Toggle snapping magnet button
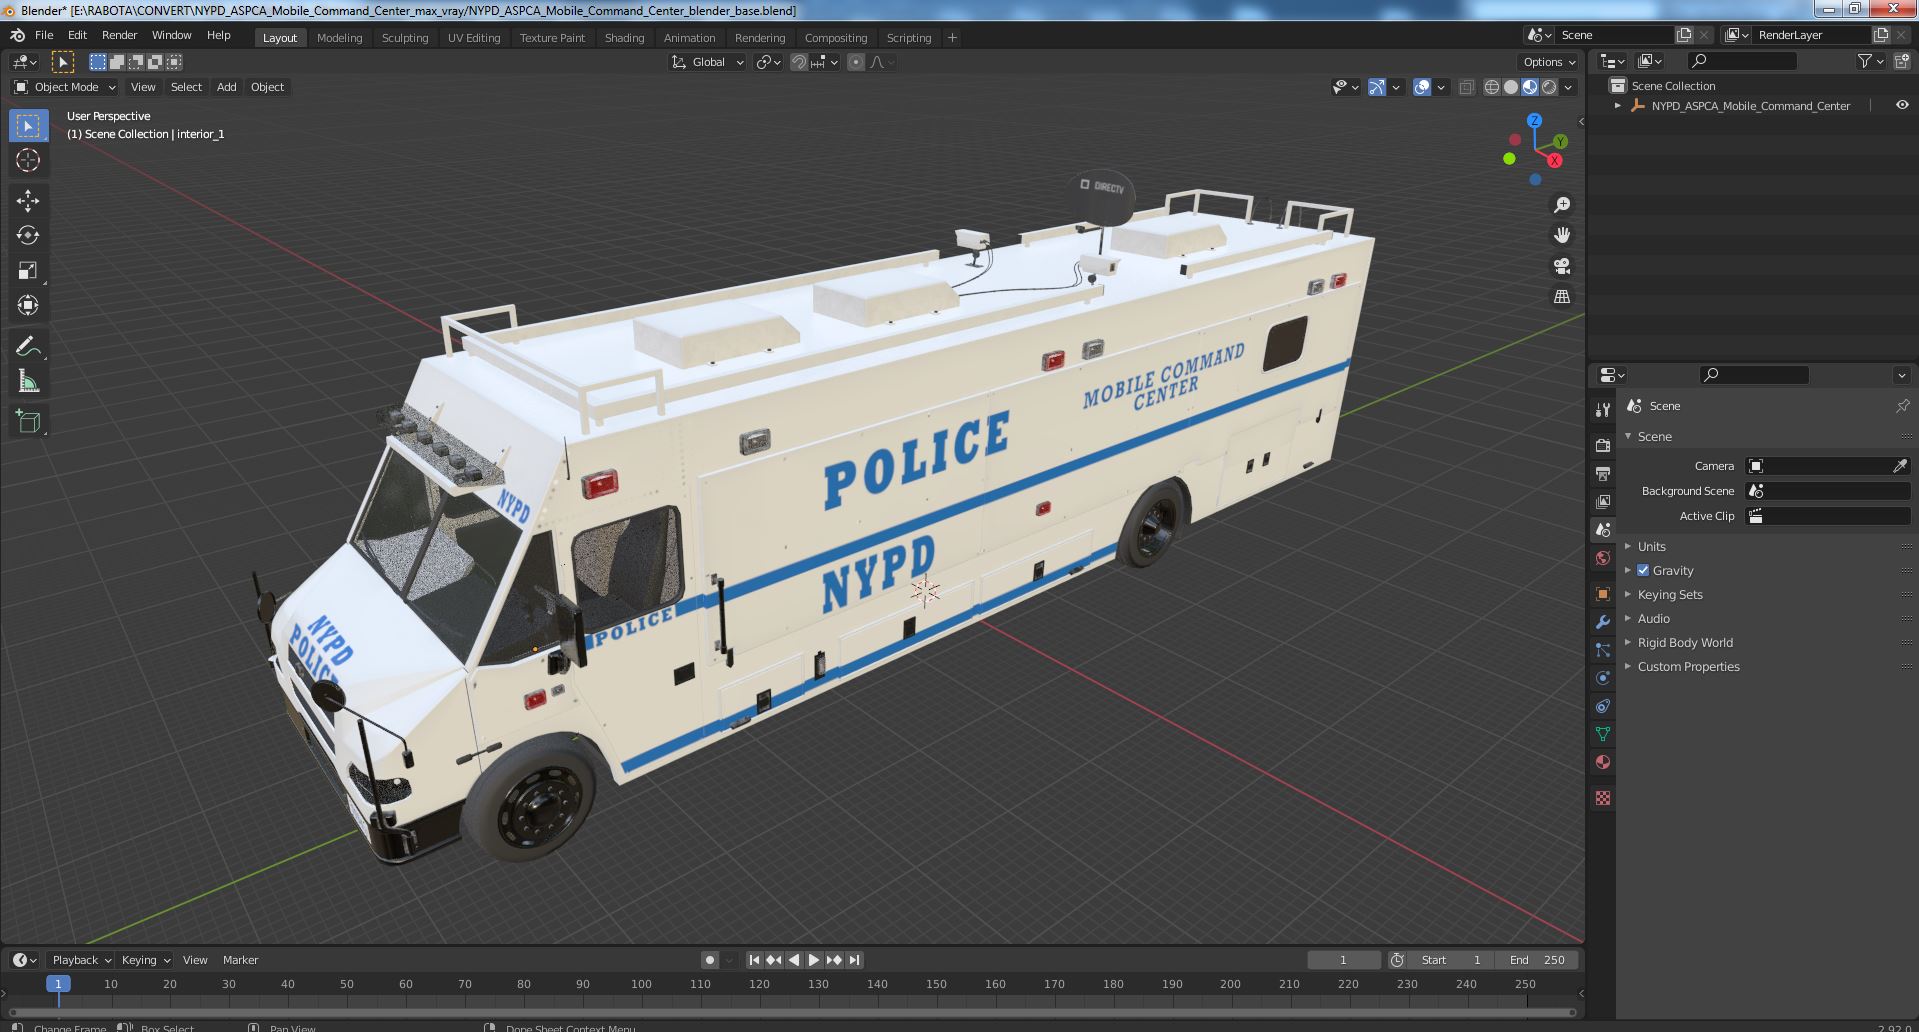 click(x=798, y=62)
